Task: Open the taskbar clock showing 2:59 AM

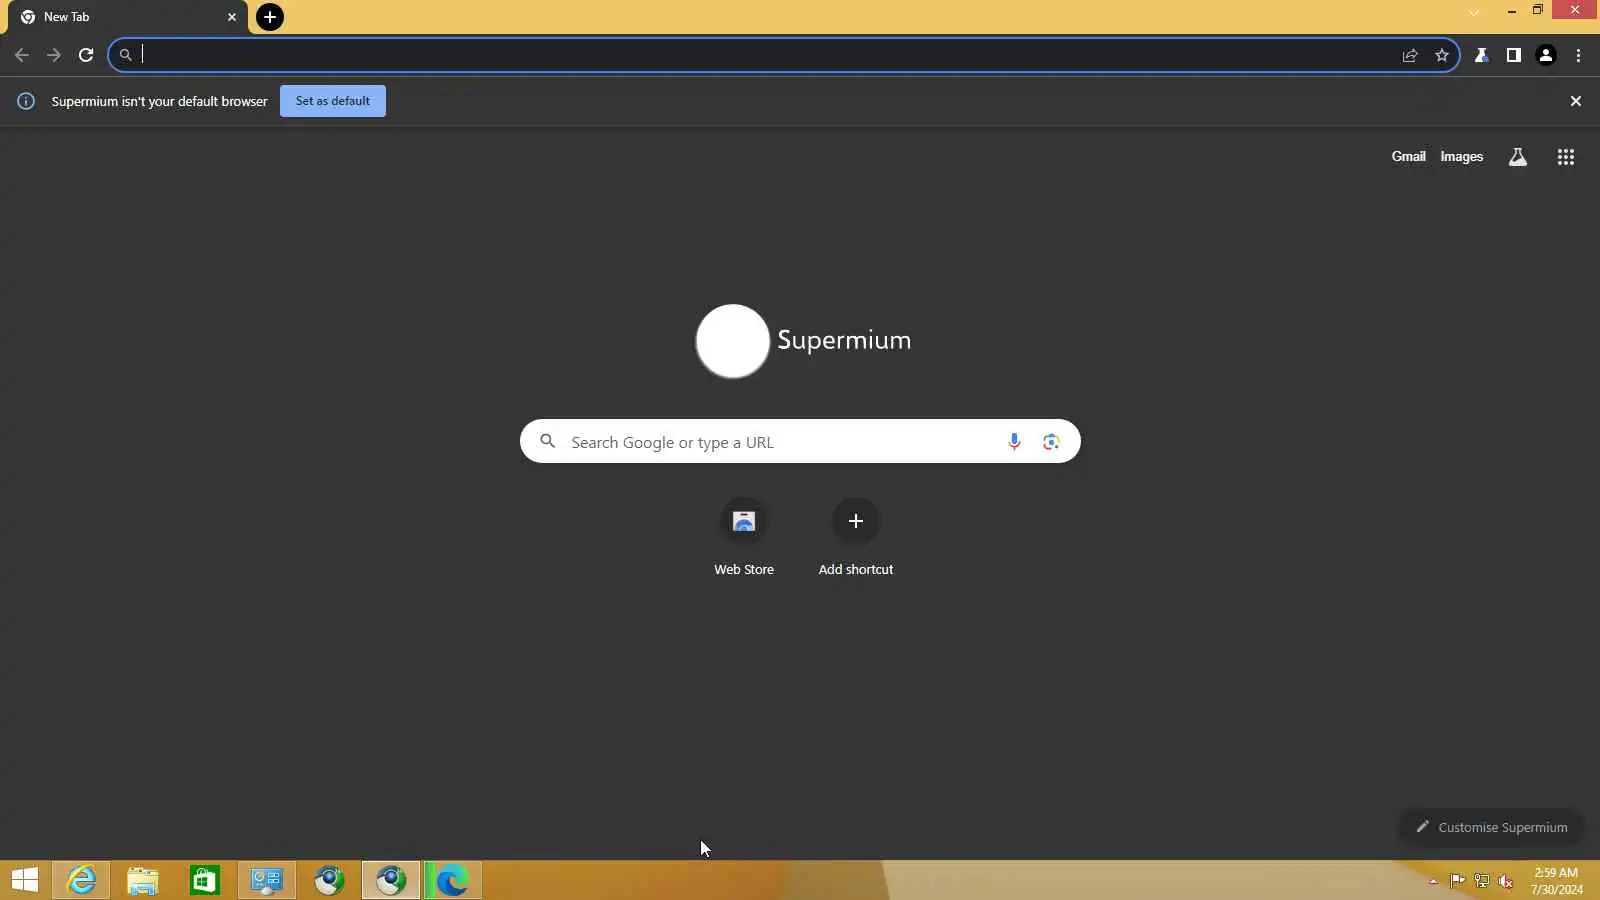Action: 1557,881
